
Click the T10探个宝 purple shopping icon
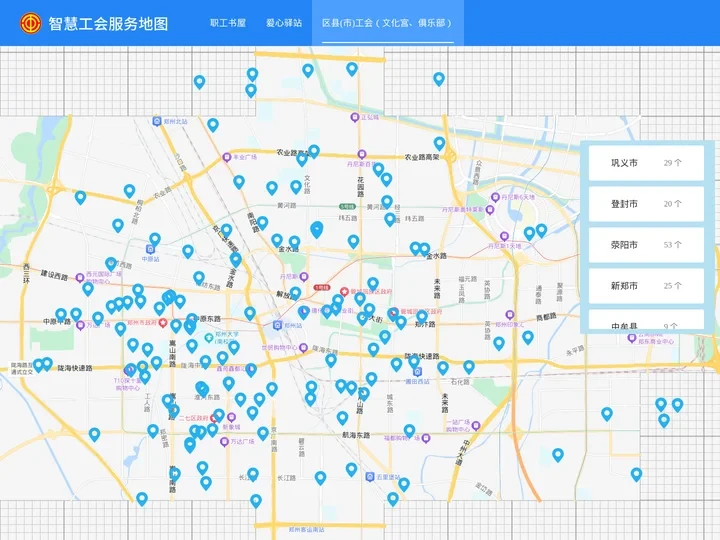click(x=129, y=370)
